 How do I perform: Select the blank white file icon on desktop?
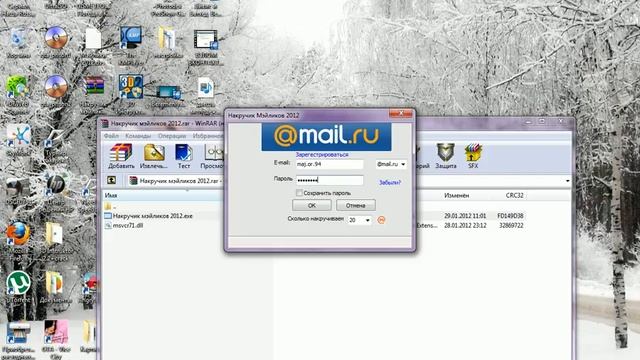point(93,39)
